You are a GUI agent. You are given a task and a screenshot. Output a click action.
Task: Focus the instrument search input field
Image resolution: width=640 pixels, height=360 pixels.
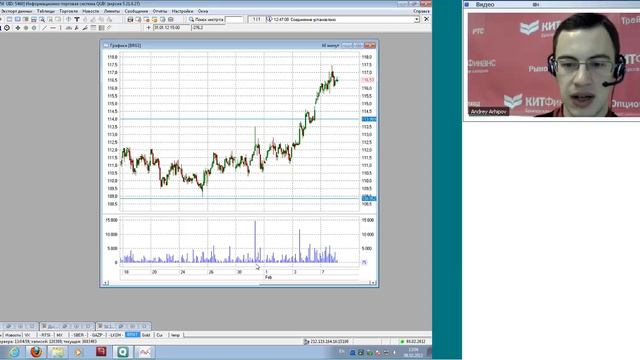coord(234,20)
